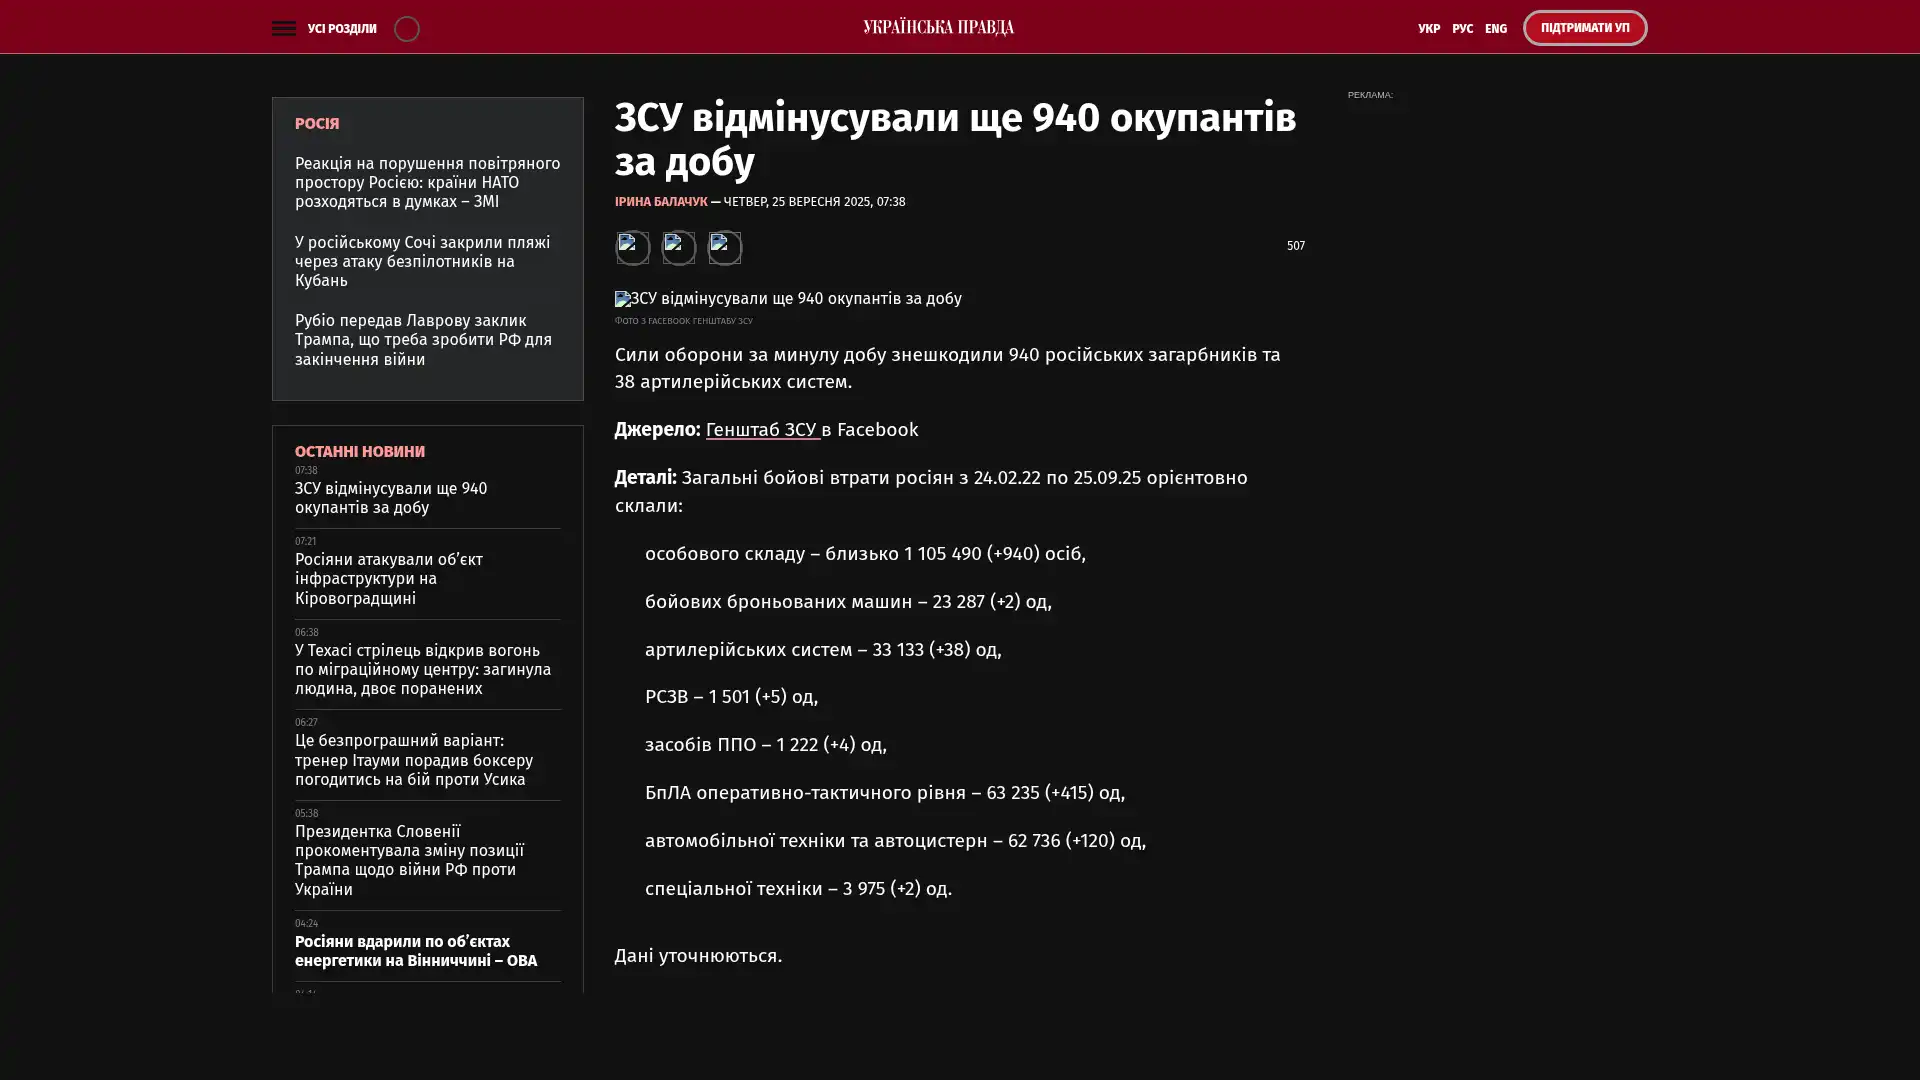Click the third round share icon
Viewport: 1920px width, 1080px height.
(x=724, y=247)
